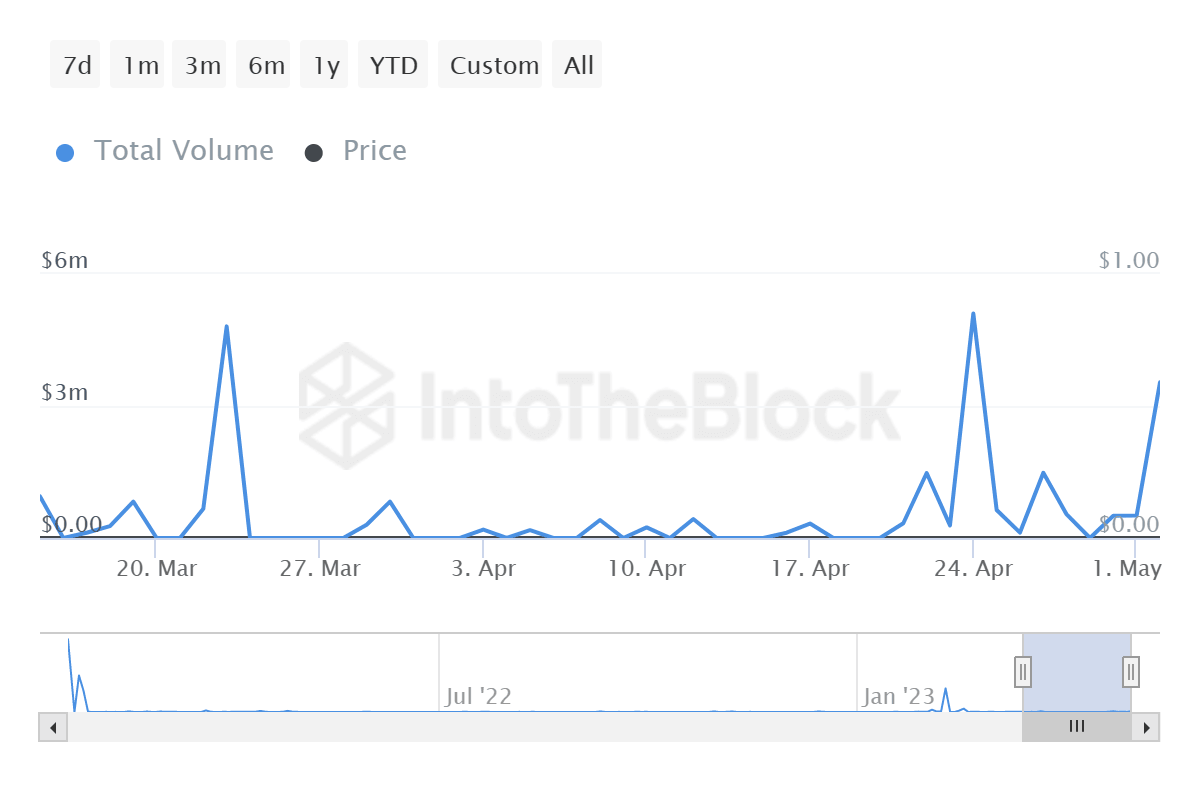Click the scrollbar left arrow
The width and height of the screenshot is (1200, 800).
pyautogui.click(x=53, y=727)
